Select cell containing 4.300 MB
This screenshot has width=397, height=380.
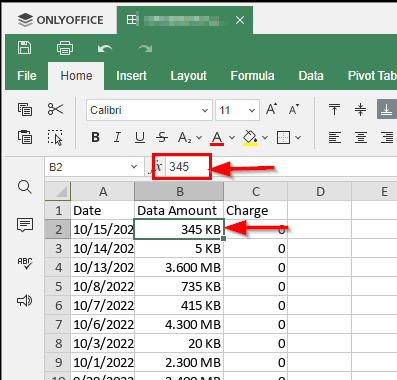tap(179, 324)
